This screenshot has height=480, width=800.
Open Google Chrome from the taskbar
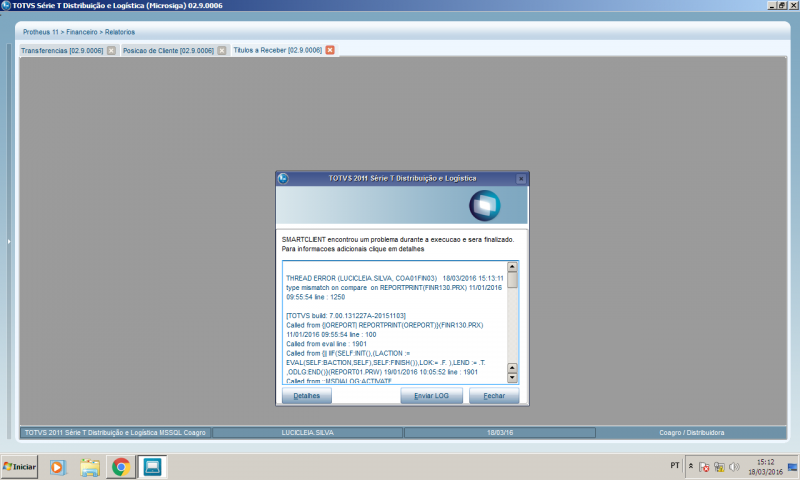[x=121, y=467]
